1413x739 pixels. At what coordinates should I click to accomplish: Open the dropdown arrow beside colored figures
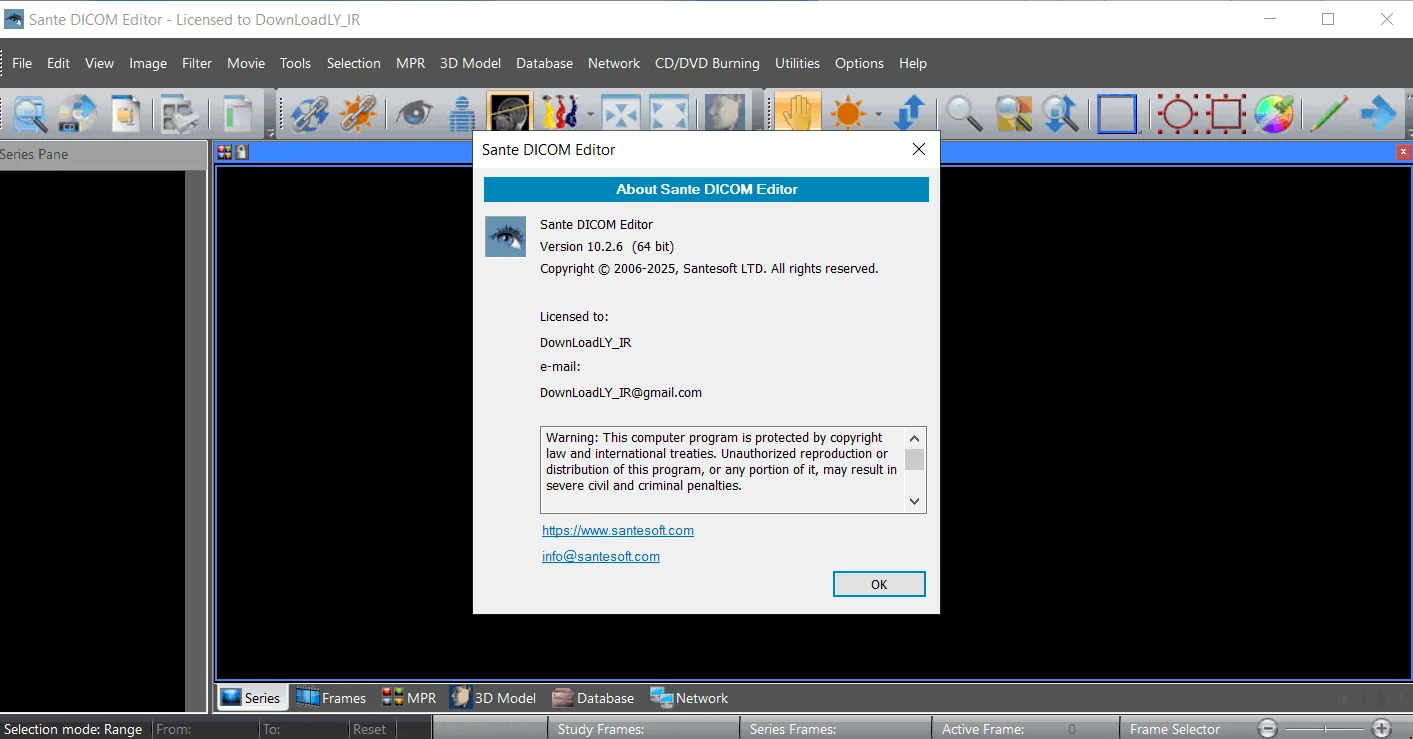(590, 114)
